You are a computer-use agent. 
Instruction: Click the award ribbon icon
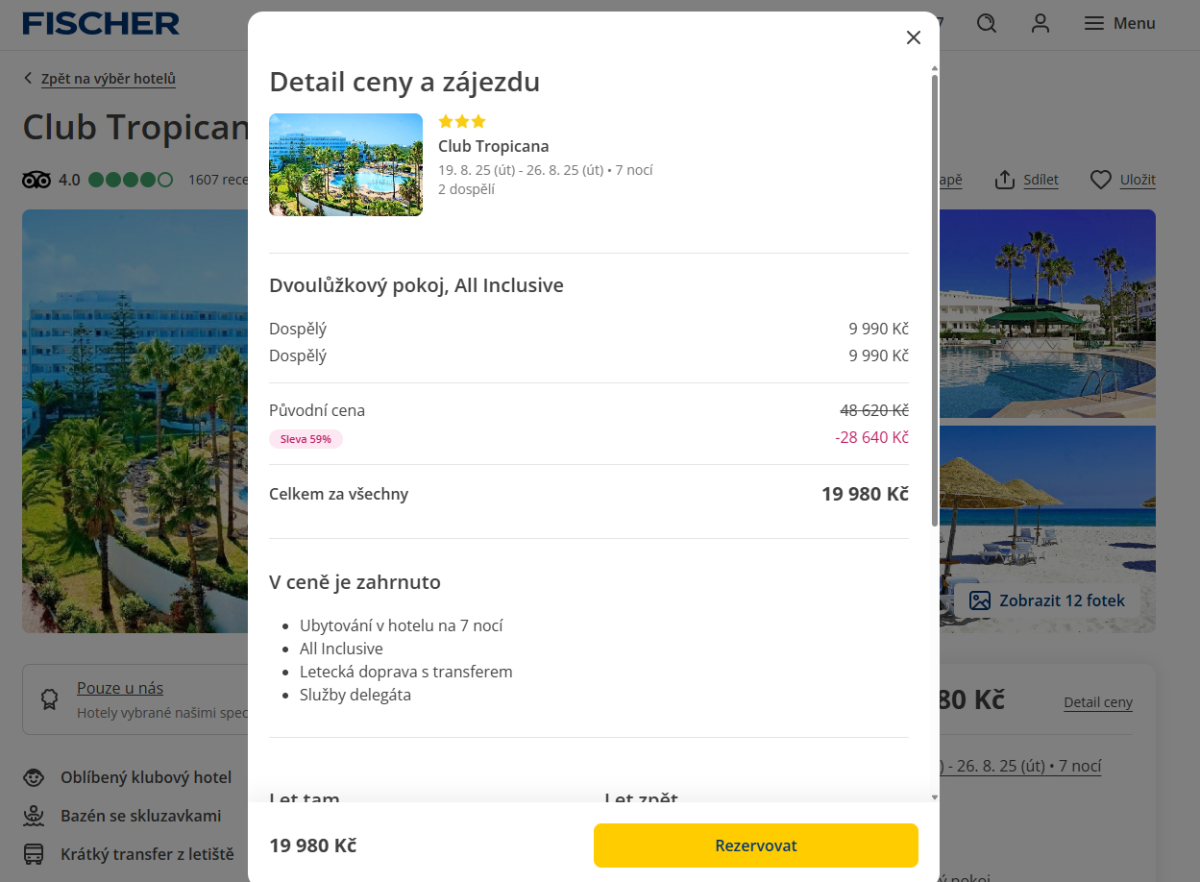click(49, 699)
